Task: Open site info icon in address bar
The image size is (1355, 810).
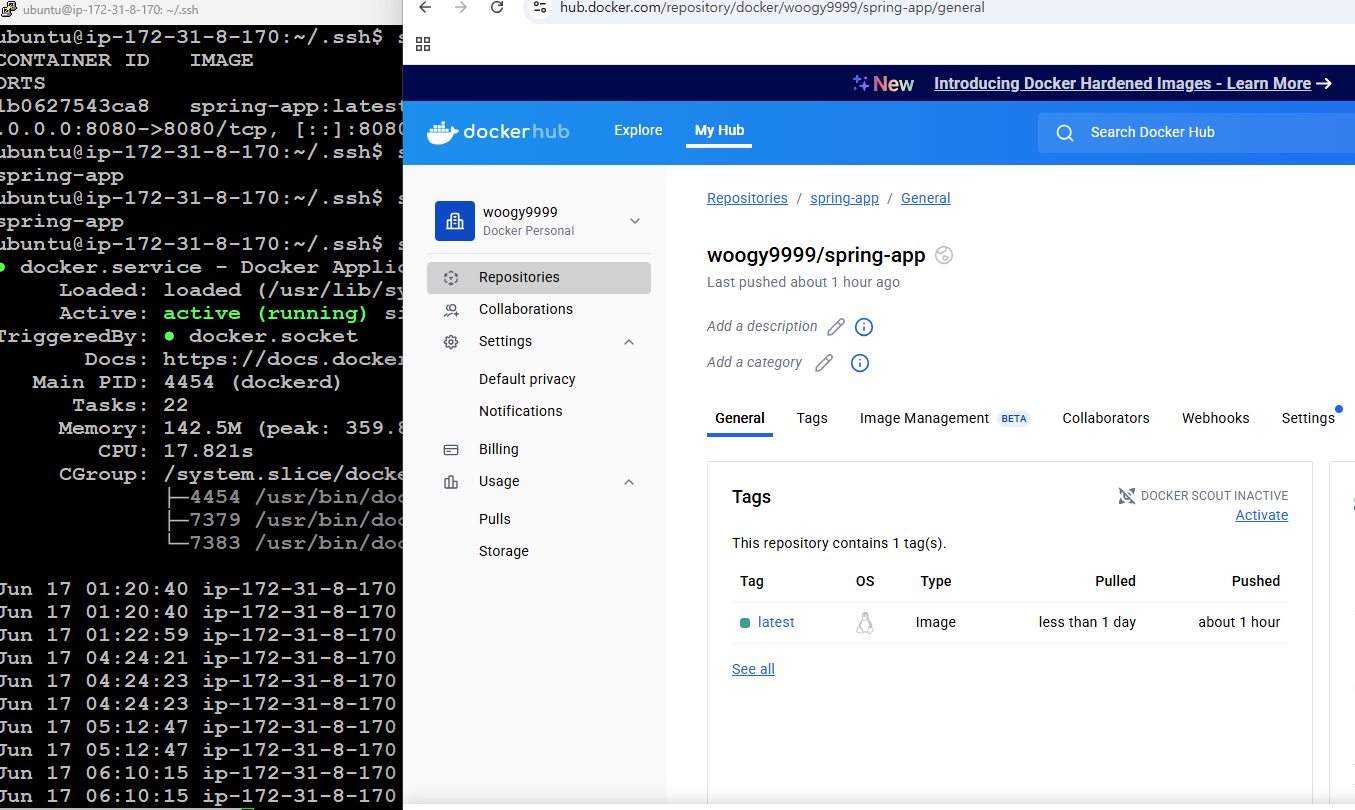Action: tap(539, 7)
